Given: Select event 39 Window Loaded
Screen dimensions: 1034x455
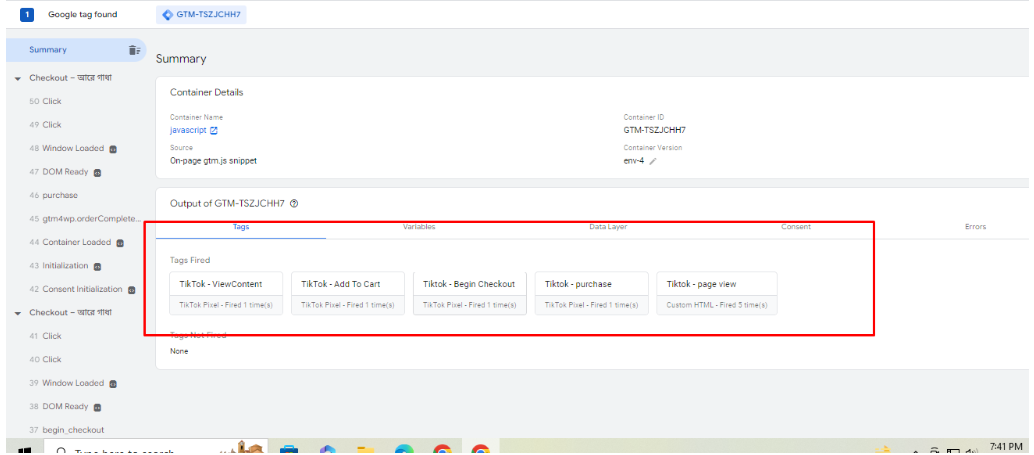Looking at the screenshot, I should tap(68, 383).
